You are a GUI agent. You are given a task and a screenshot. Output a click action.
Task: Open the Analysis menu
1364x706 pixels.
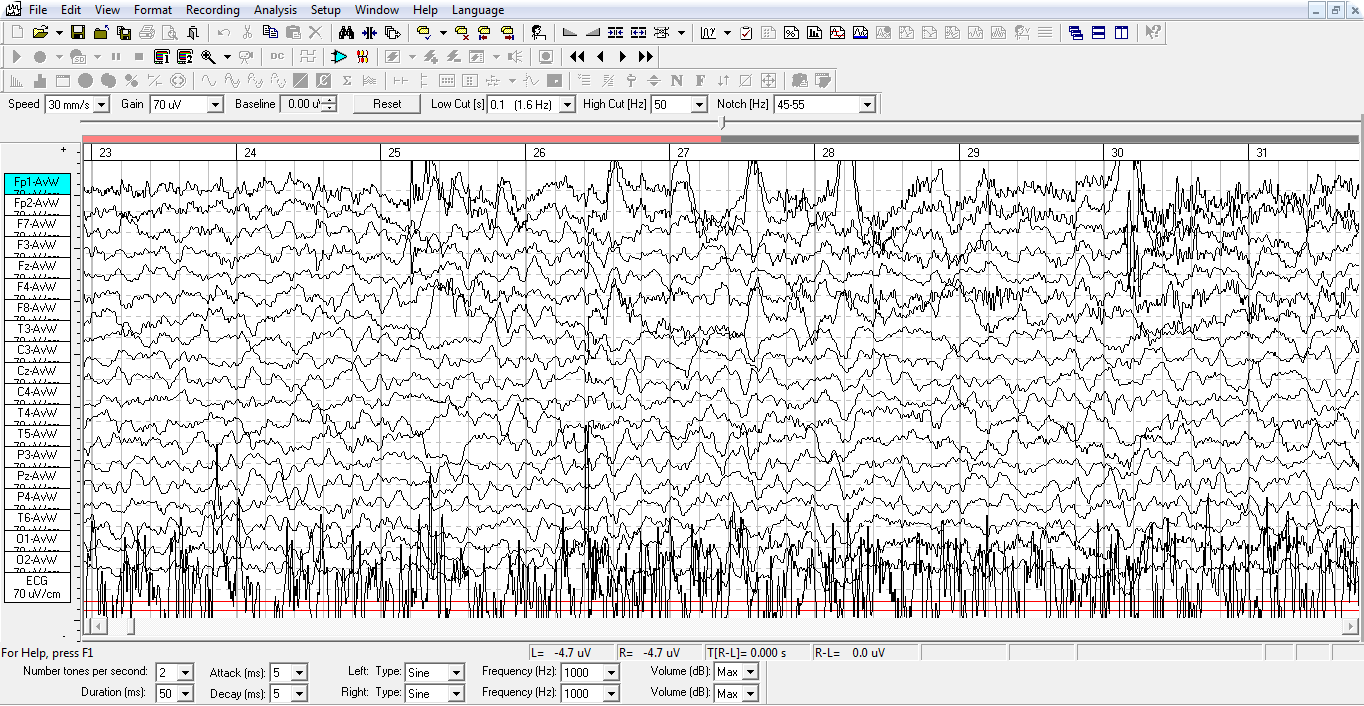pyautogui.click(x=275, y=10)
